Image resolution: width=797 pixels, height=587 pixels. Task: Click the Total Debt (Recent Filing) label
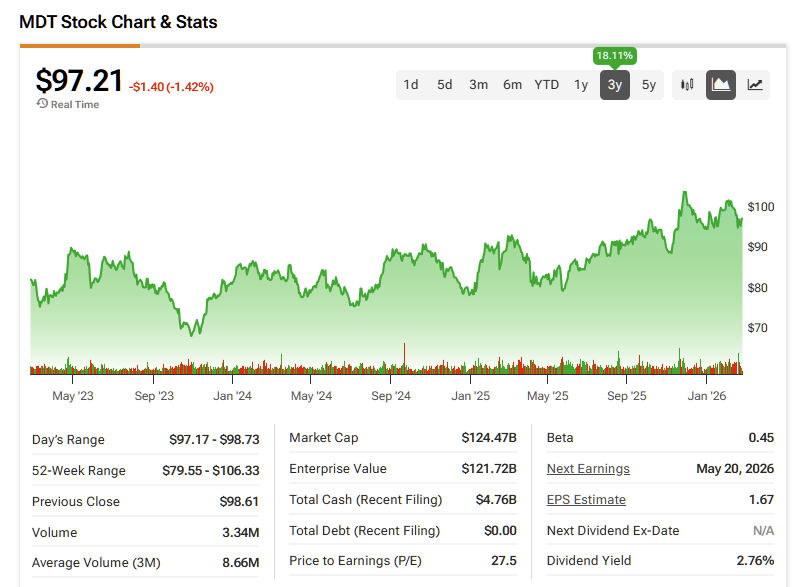[364, 531]
